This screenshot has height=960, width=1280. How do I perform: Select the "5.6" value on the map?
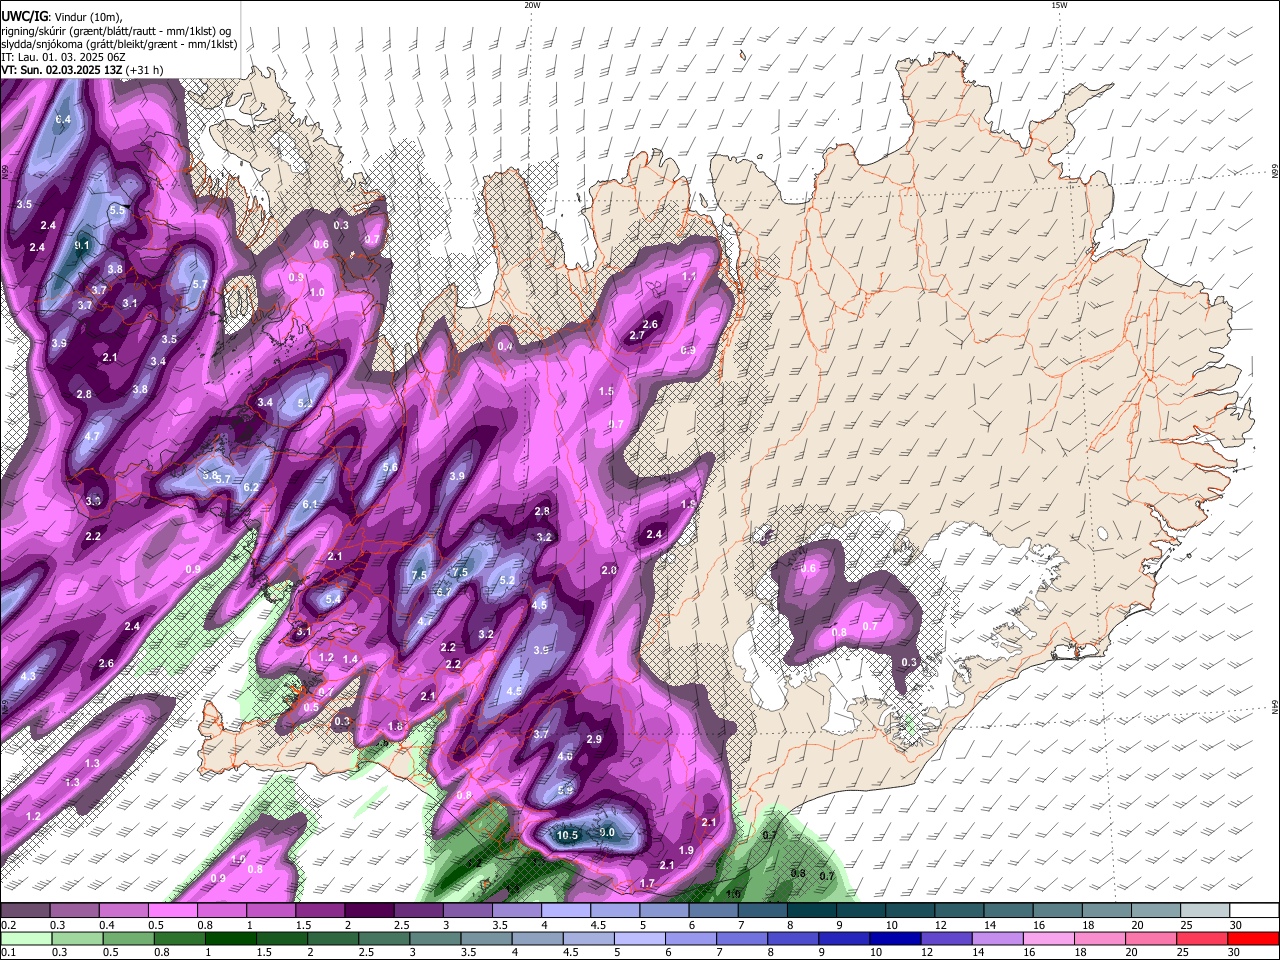(x=390, y=467)
